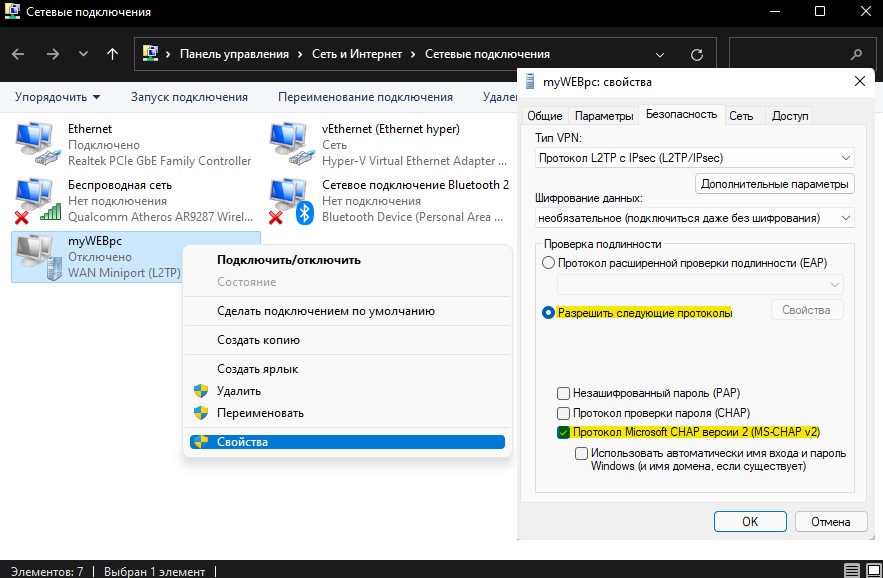883x578 pixels.
Task: Click the Сетевое подключение Bluetooth 2 icon
Action: (x=292, y=201)
